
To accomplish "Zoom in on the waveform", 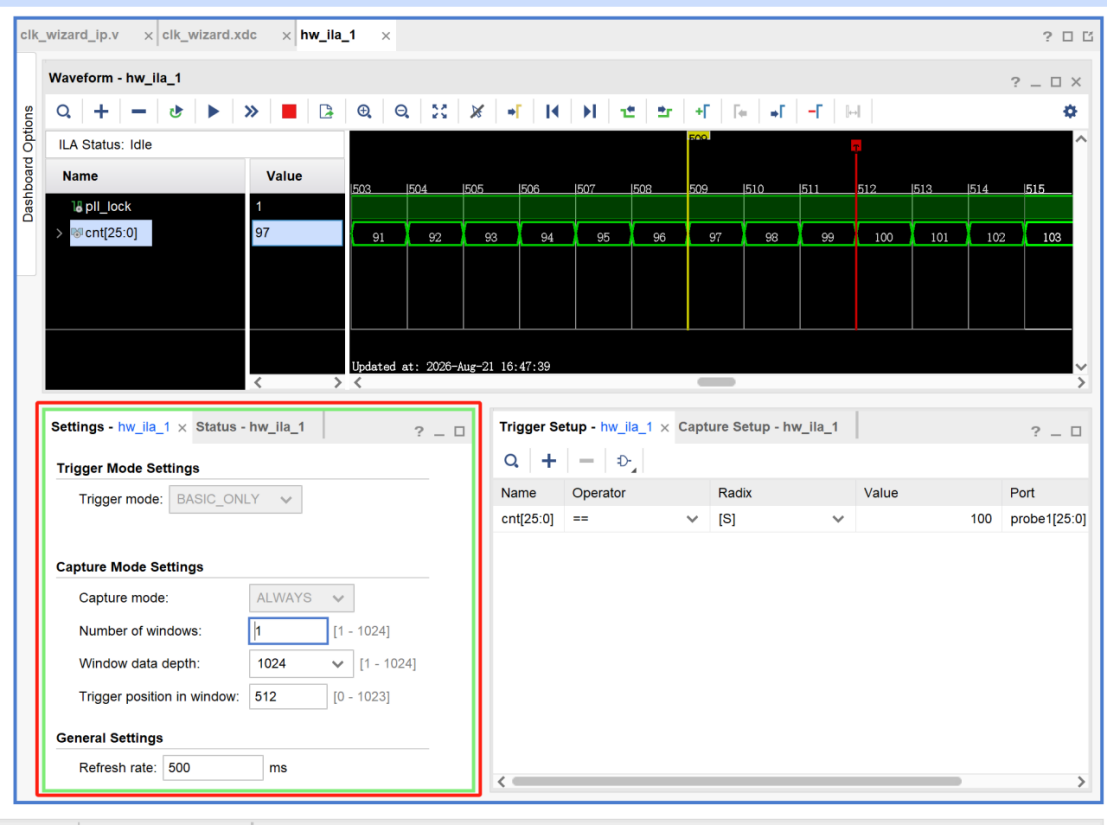I will [364, 112].
